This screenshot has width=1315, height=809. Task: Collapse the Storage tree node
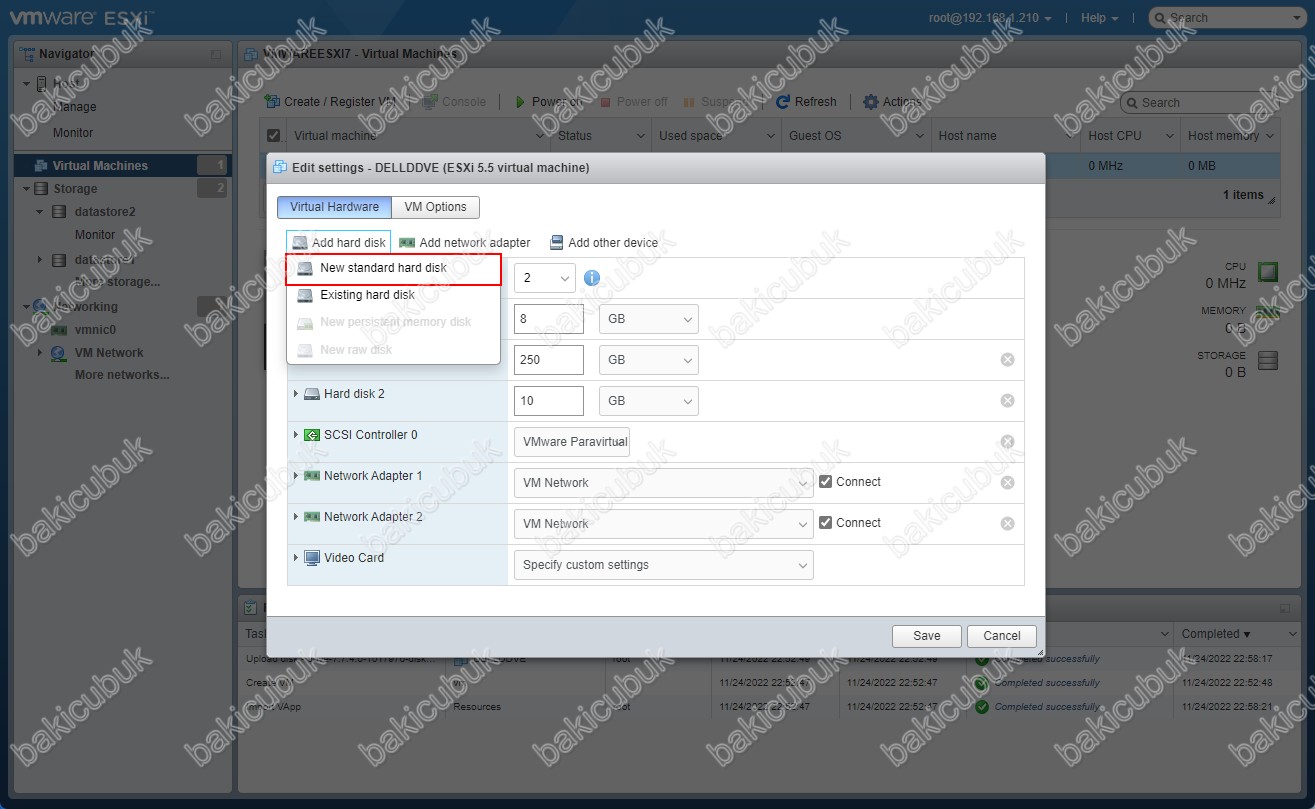(x=26, y=188)
